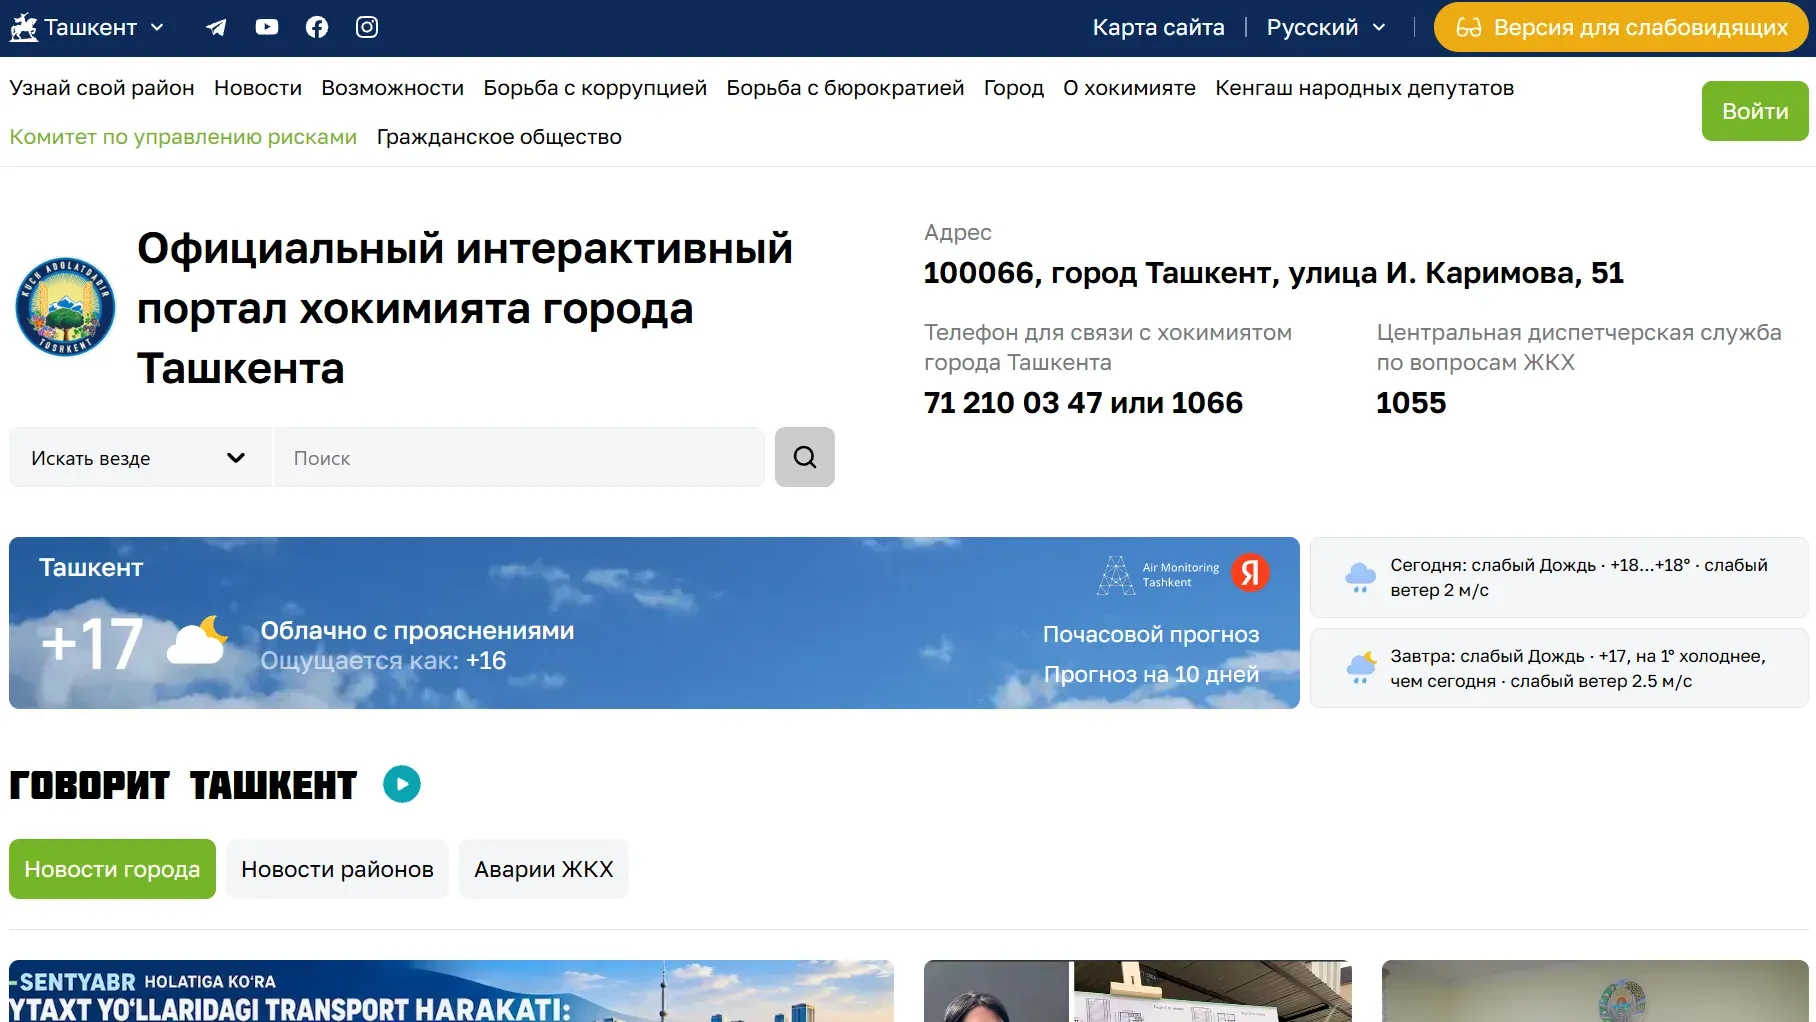Screen dimensions: 1816x1022
Task: Click the Tashkent horse monument logo
Action: click(x=23, y=27)
